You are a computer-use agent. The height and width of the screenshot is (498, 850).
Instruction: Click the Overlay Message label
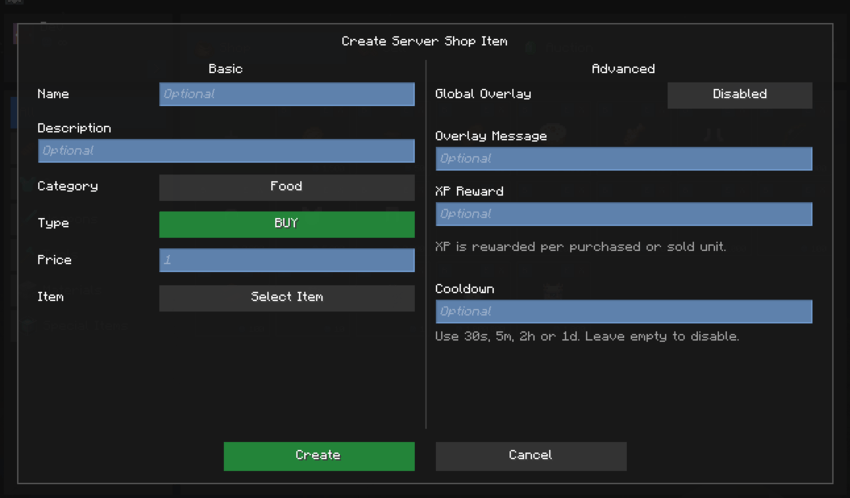[x=491, y=136]
